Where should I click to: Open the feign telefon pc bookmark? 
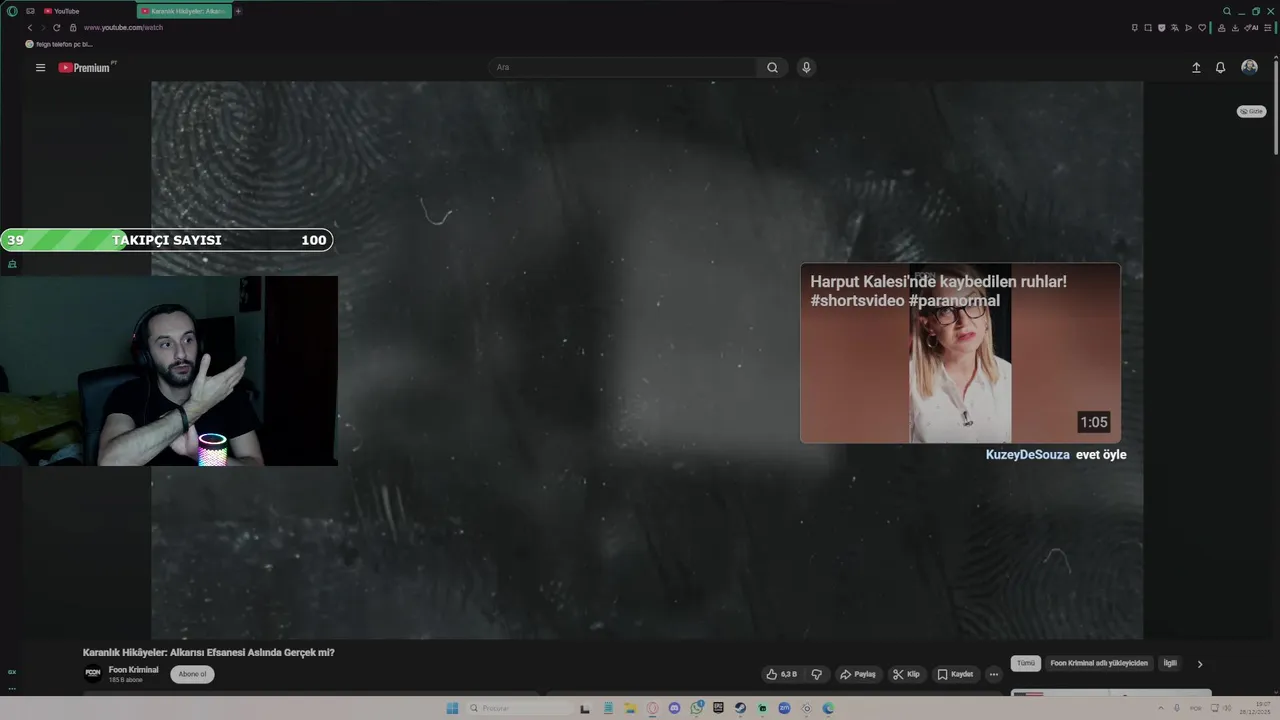(58, 44)
